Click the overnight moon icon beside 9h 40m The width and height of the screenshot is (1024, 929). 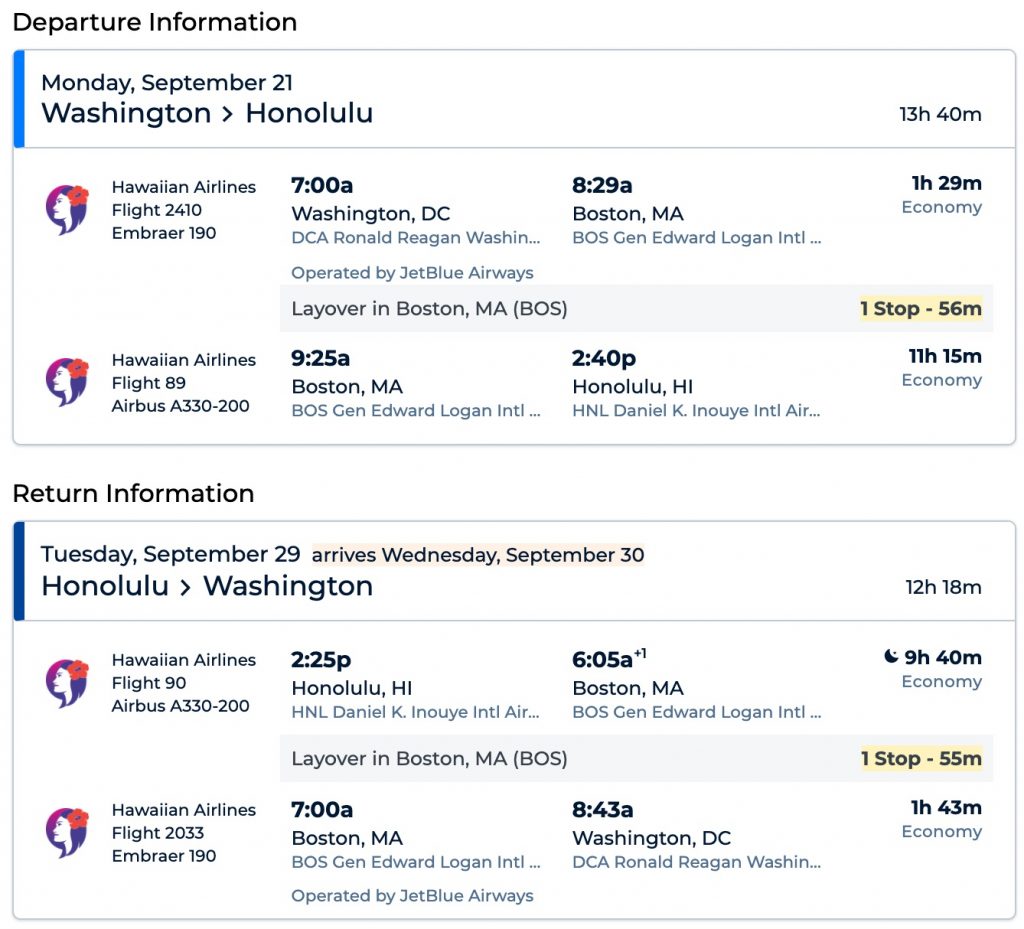pos(891,657)
